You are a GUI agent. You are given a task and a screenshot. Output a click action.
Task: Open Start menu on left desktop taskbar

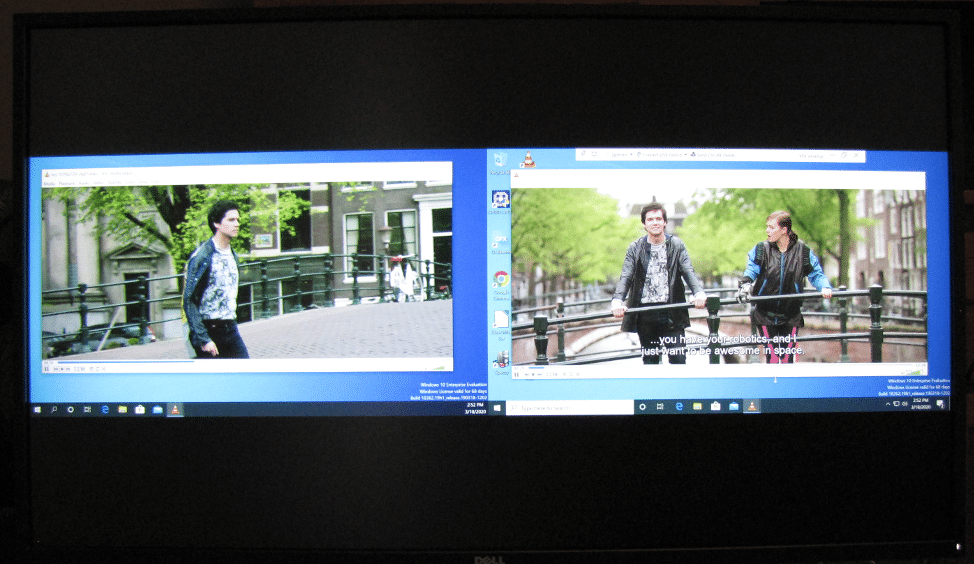tap(37, 409)
